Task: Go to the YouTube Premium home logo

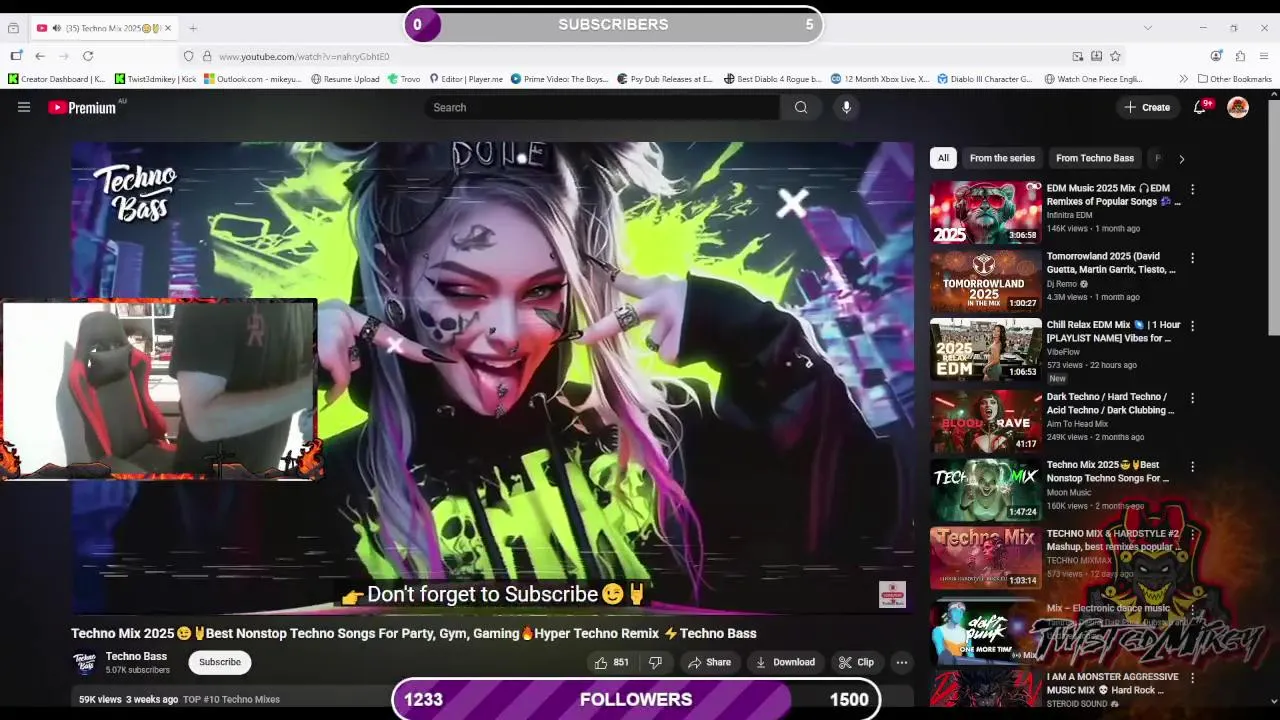Action: [x=84, y=107]
